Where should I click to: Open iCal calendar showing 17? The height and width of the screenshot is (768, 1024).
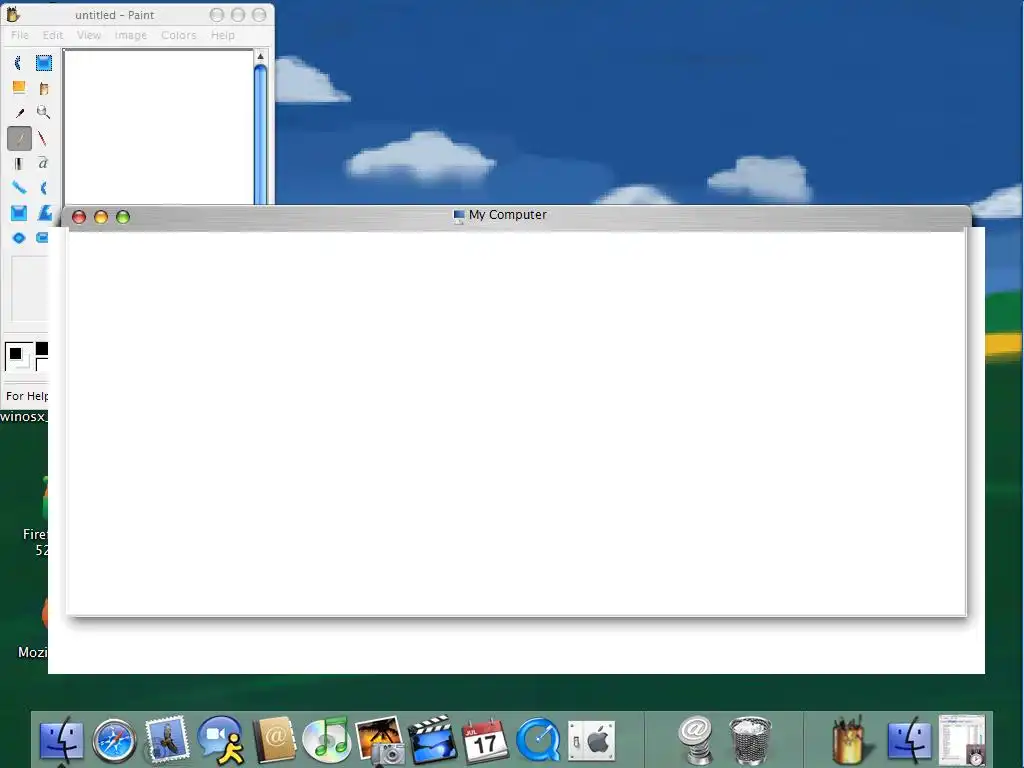[485, 741]
